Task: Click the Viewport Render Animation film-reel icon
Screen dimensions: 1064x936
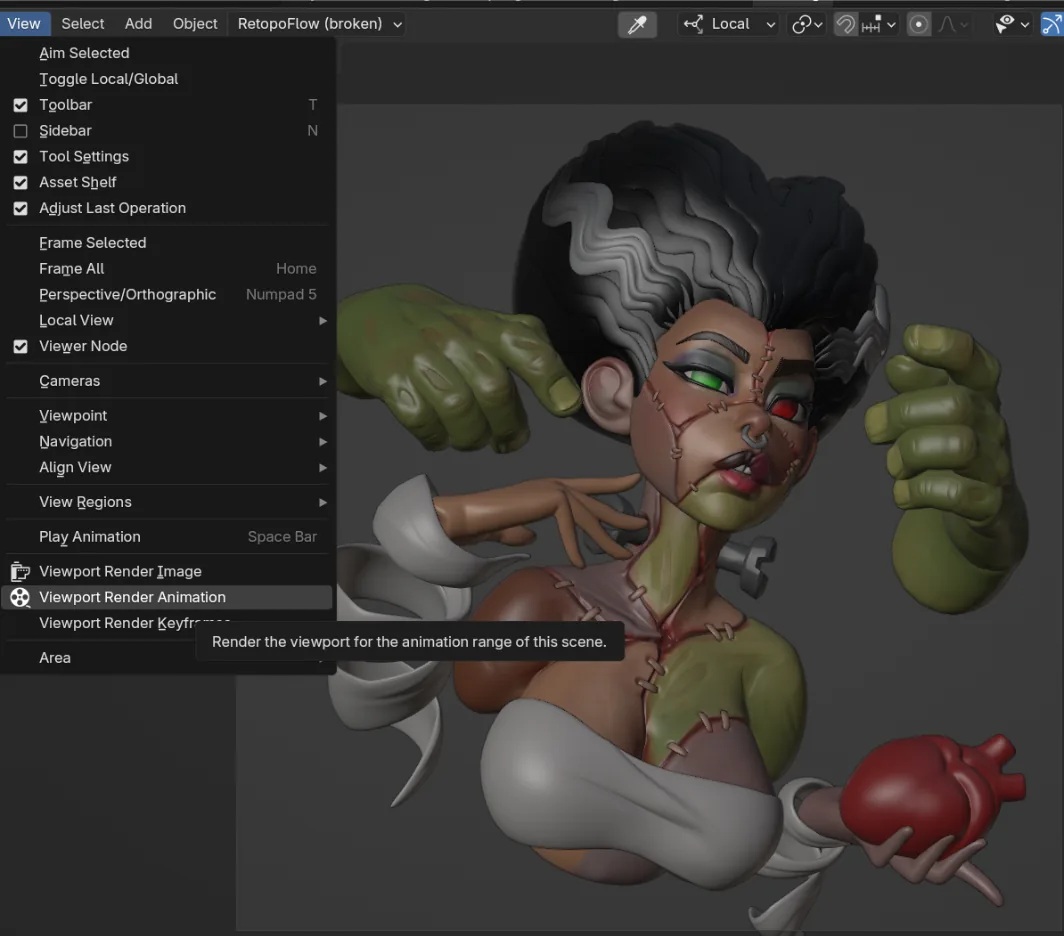Action: tap(20, 597)
